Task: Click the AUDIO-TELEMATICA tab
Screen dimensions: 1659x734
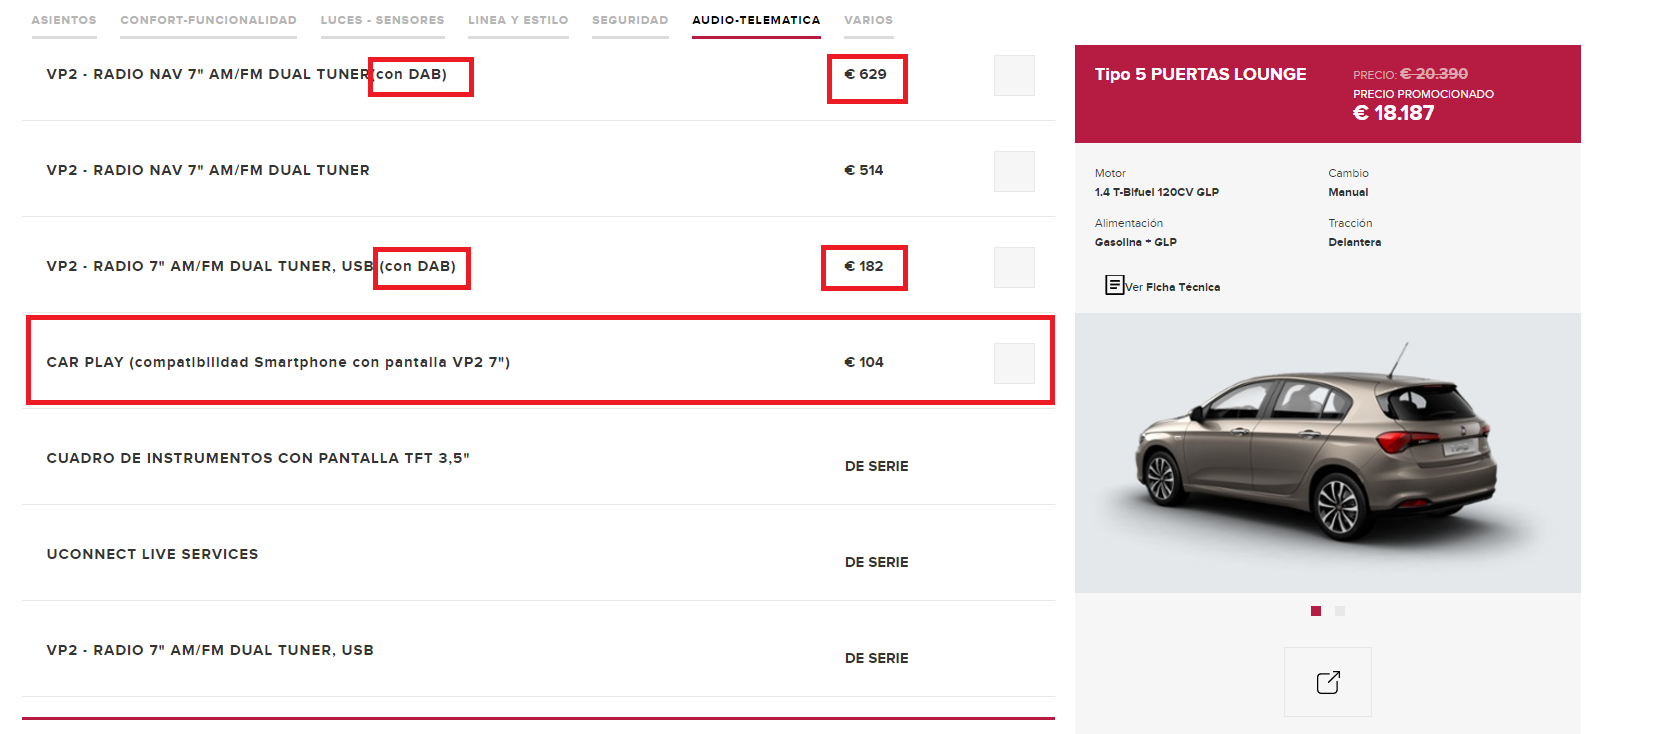Action: [756, 20]
